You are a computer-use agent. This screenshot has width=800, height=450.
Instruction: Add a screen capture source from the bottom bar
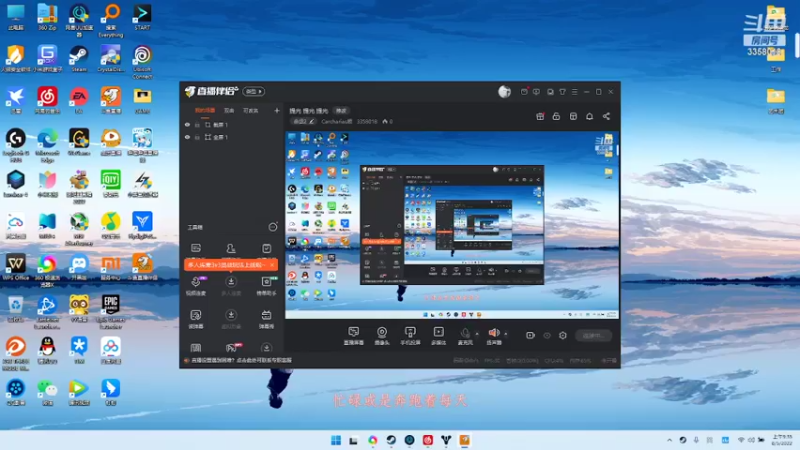(354, 336)
